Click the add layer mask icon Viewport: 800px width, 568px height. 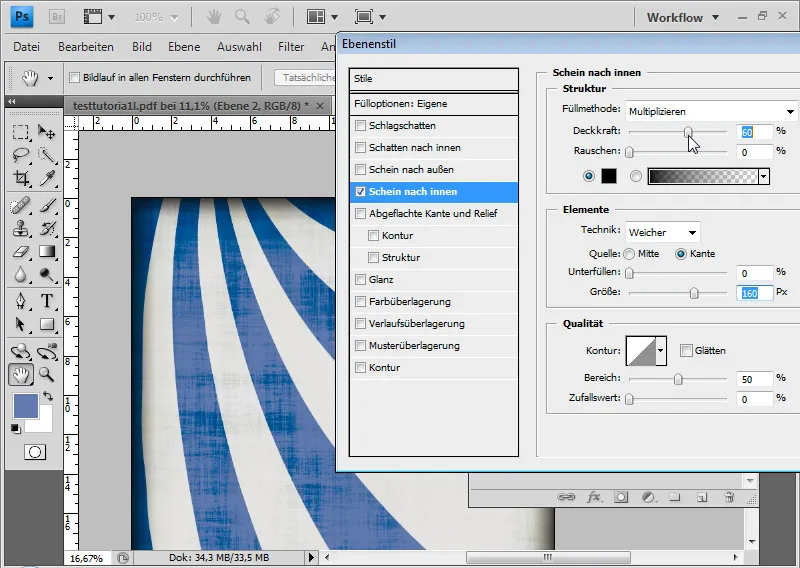[621, 497]
